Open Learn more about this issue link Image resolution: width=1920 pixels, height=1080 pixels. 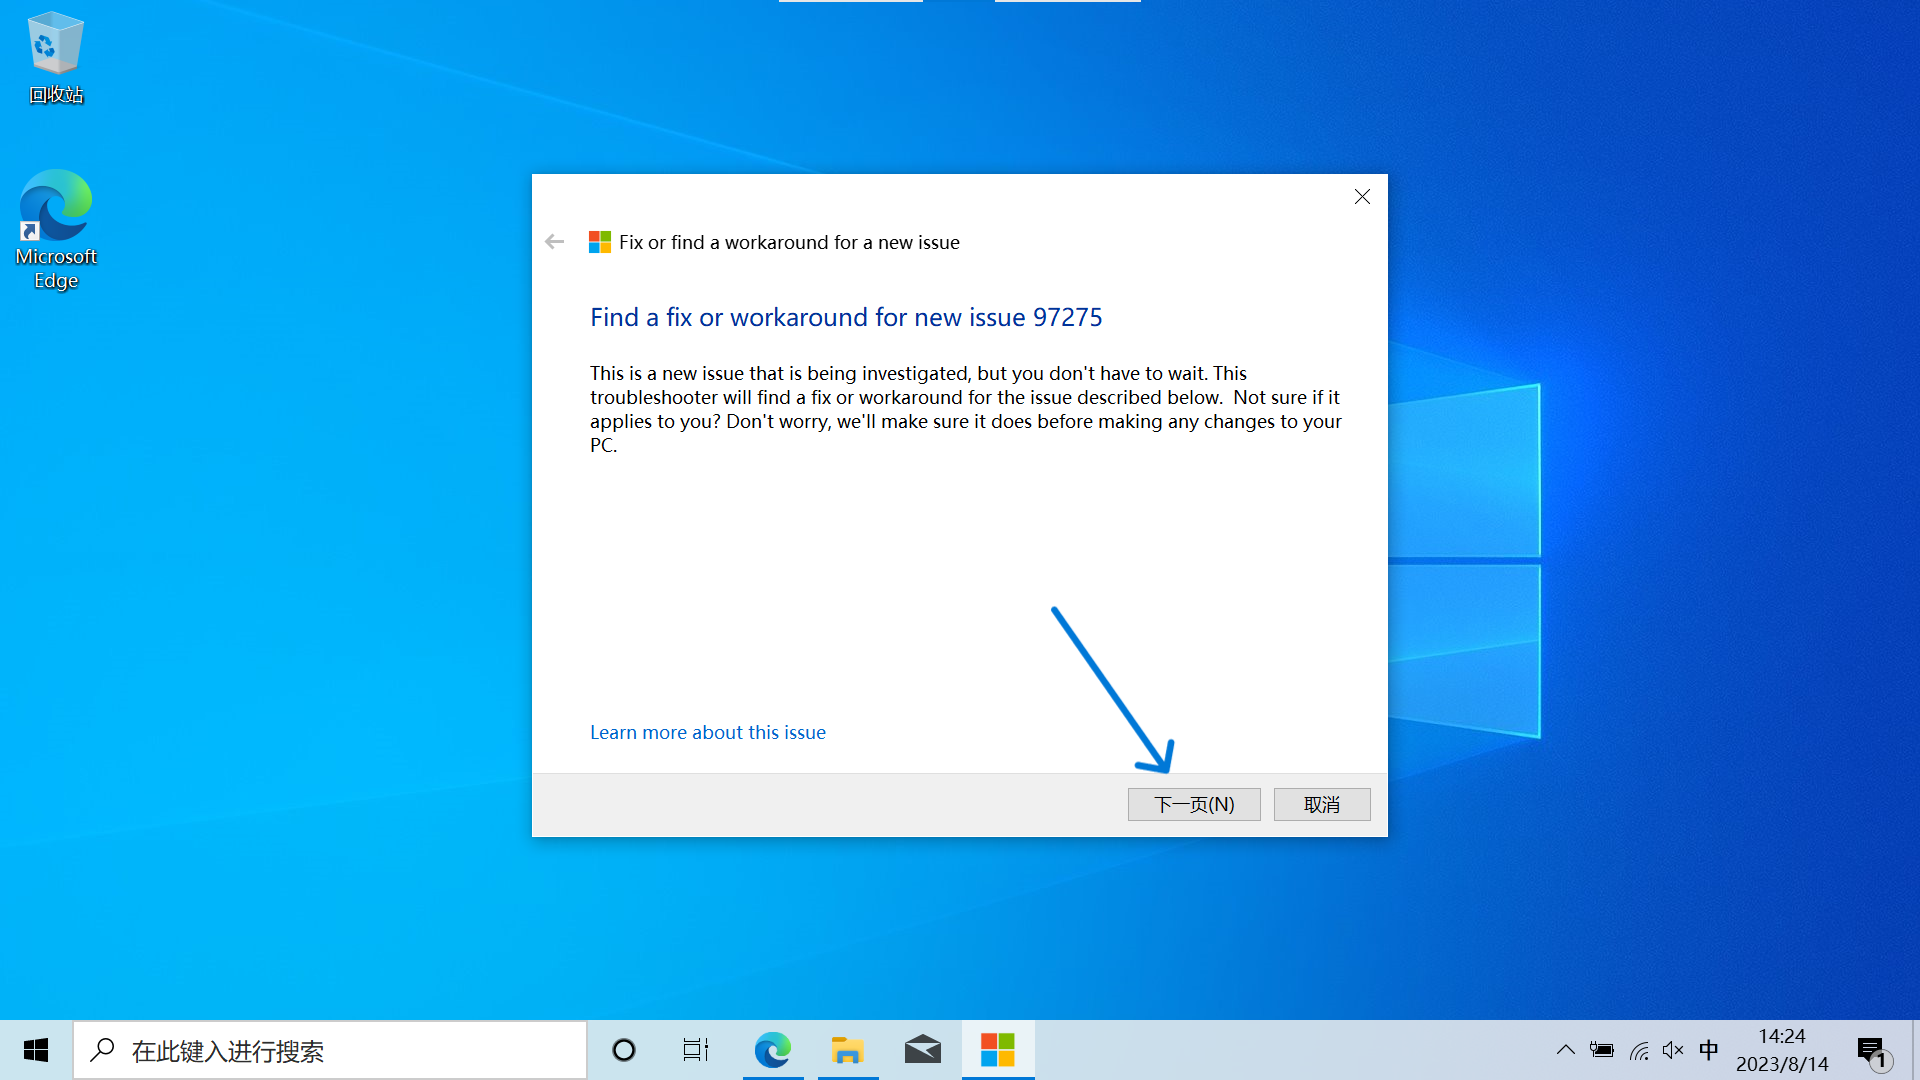708,732
